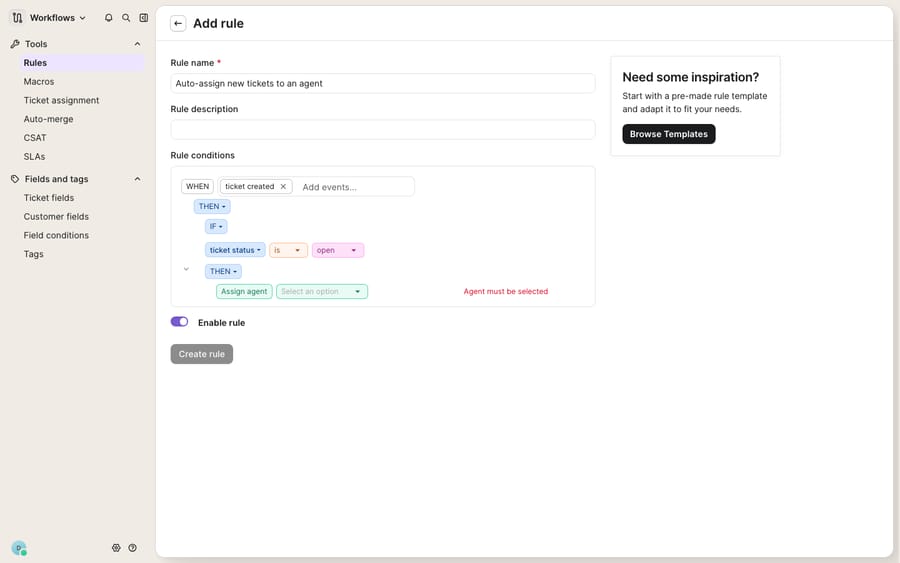Open Ticket fields in the sidebar
Image resolution: width=900 pixels, height=563 pixels.
click(49, 198)
